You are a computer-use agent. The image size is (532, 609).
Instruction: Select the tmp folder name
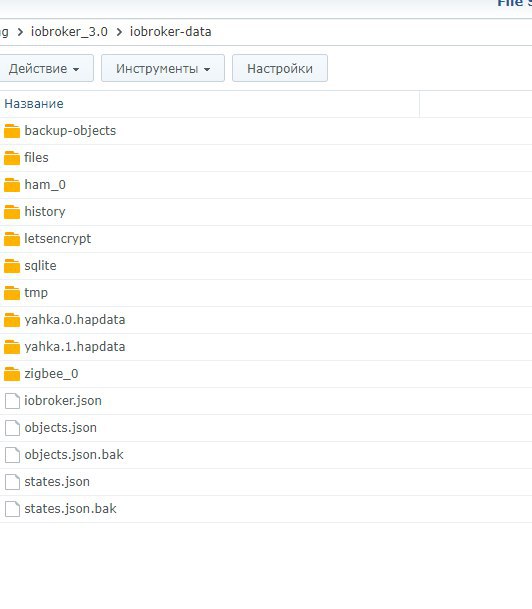pyautogui.click(x=36, y=293)
